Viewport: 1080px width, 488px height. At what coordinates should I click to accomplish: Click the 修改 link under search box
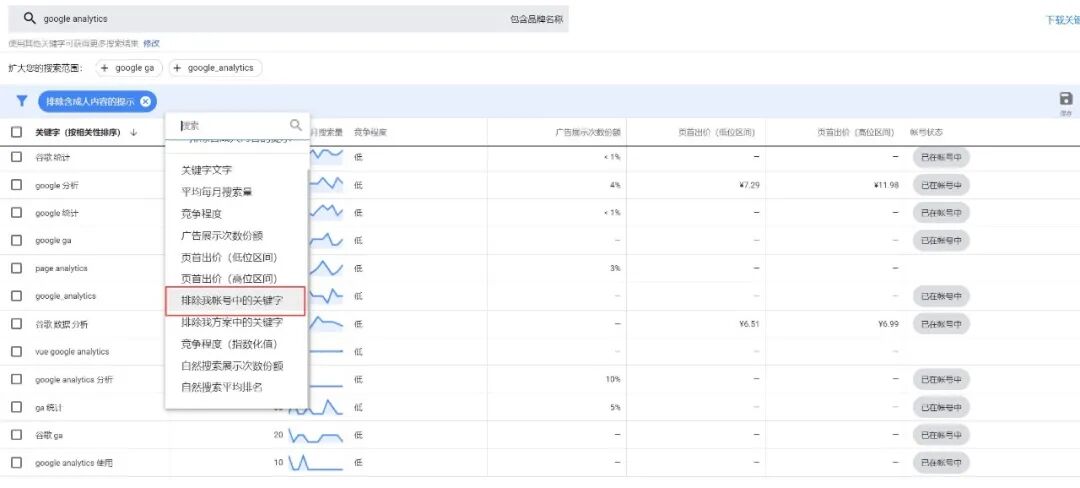151,43
